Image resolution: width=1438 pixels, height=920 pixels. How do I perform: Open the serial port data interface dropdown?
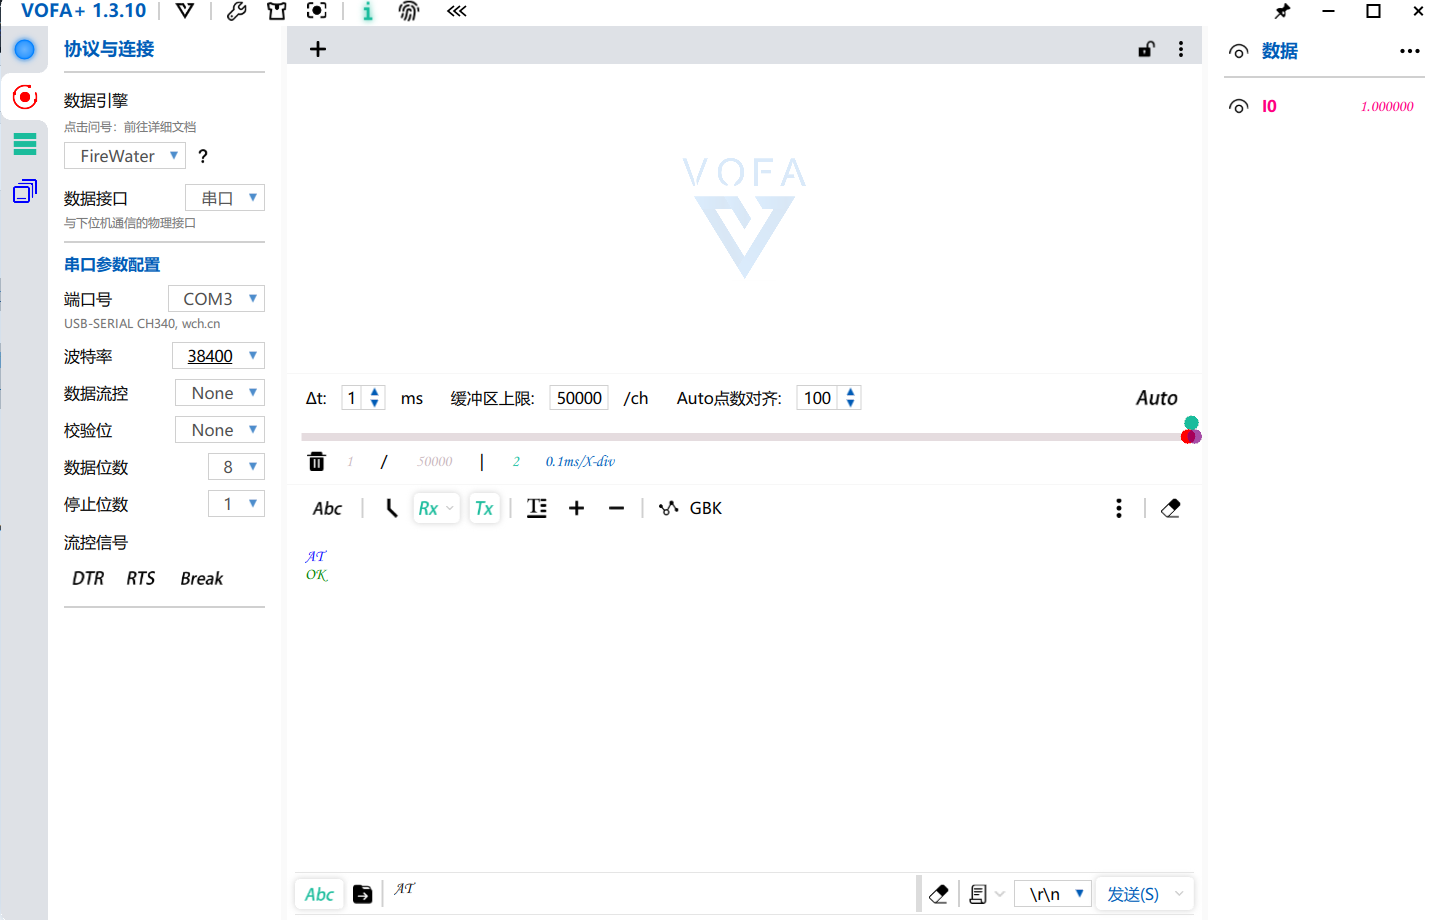pyautogui.click(x=225, y=198)
